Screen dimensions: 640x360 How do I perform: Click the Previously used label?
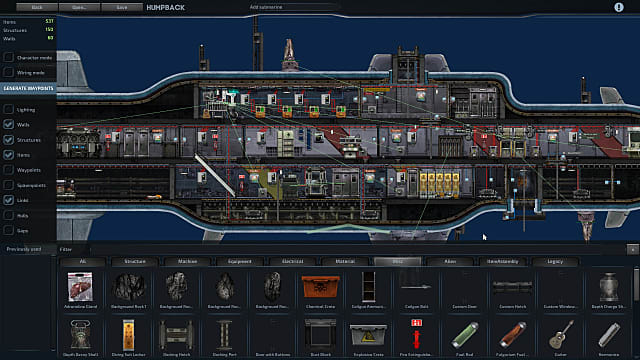[x=24, y=249]
